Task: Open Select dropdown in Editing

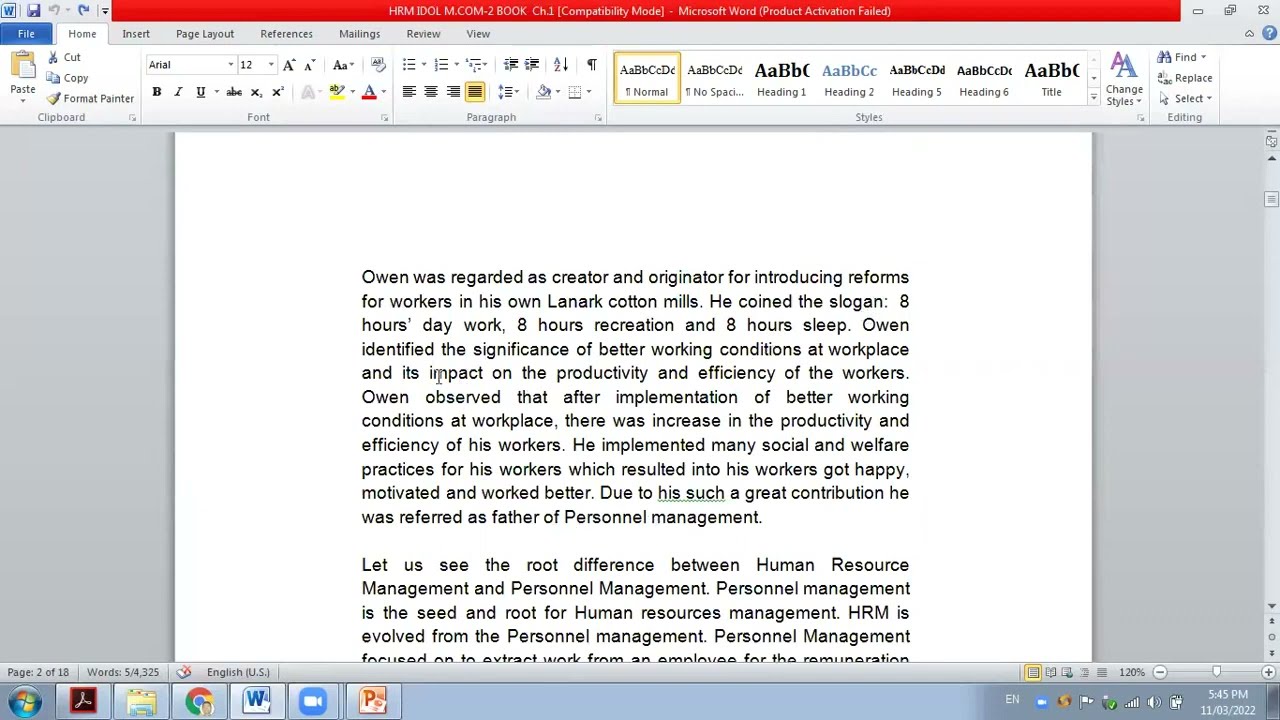Action: [x=1187, y=98]
